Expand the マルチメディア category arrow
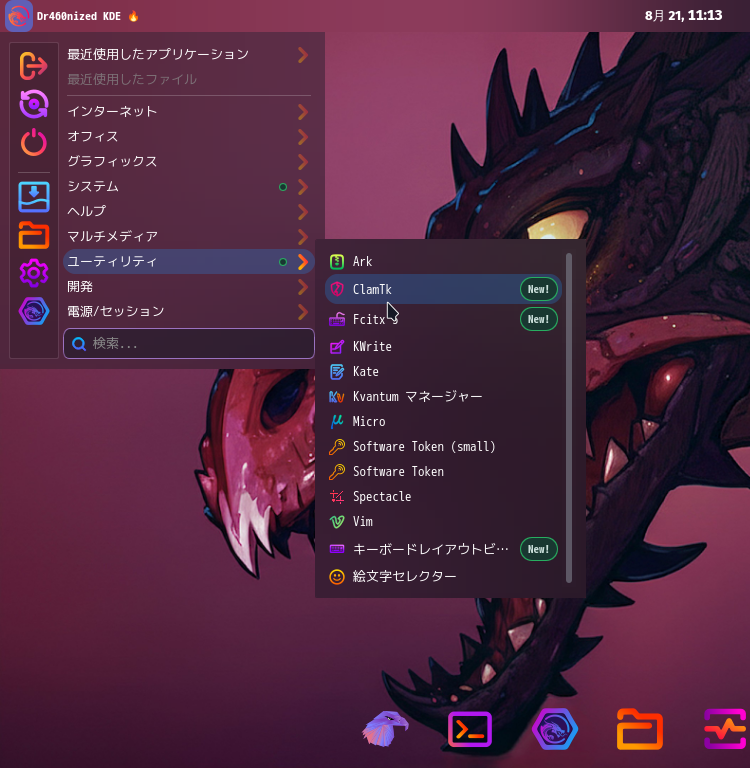Viewport: 750px width, 768px height. pos(303,237)
